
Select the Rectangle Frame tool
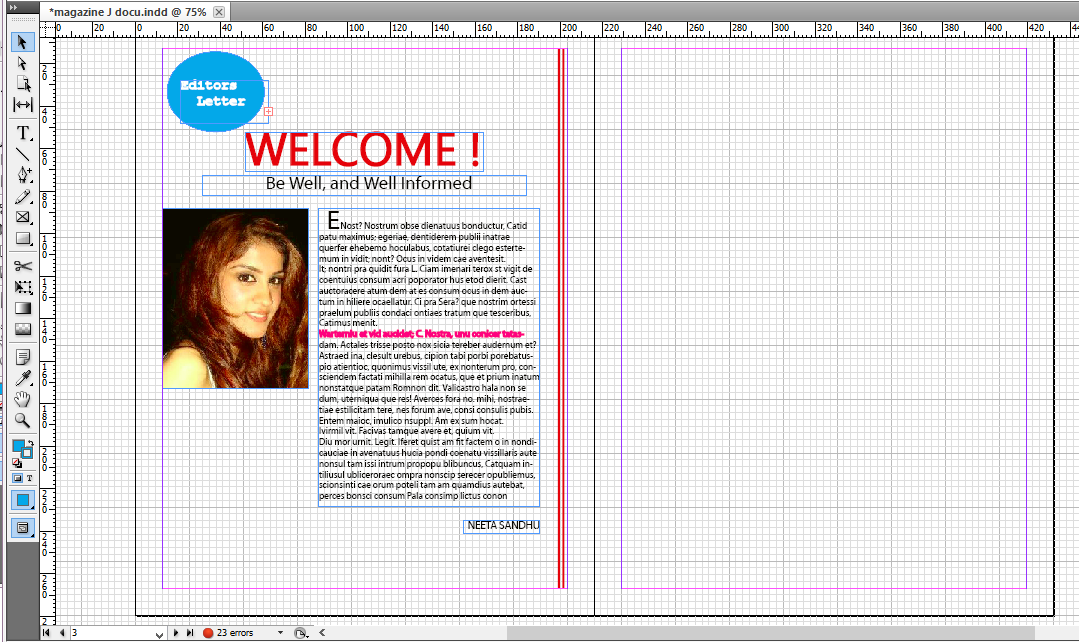[22, 217]
